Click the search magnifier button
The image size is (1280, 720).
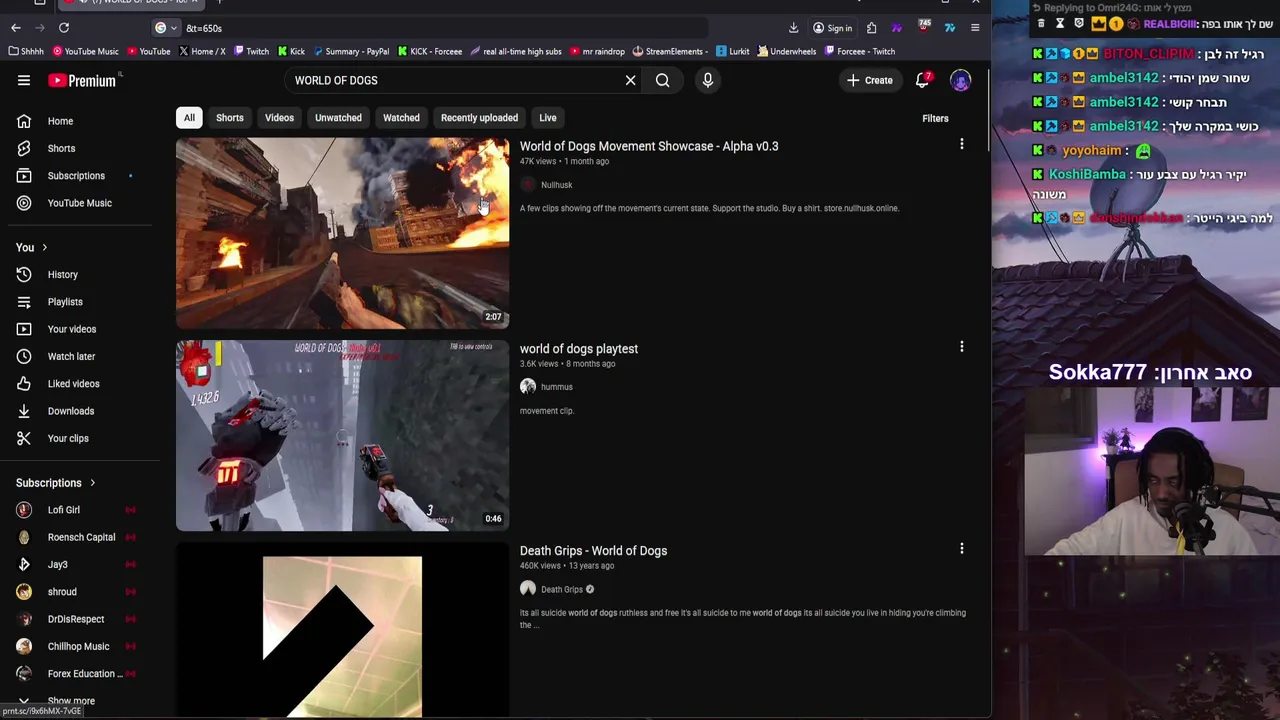(662, 80)
